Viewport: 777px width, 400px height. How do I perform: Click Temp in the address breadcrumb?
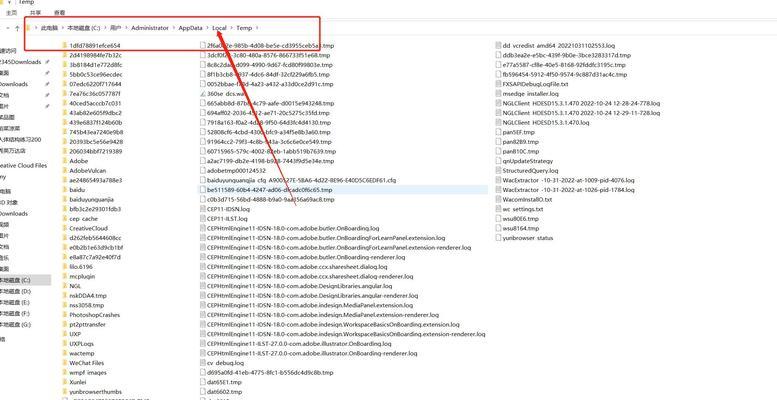coord(244,28)
